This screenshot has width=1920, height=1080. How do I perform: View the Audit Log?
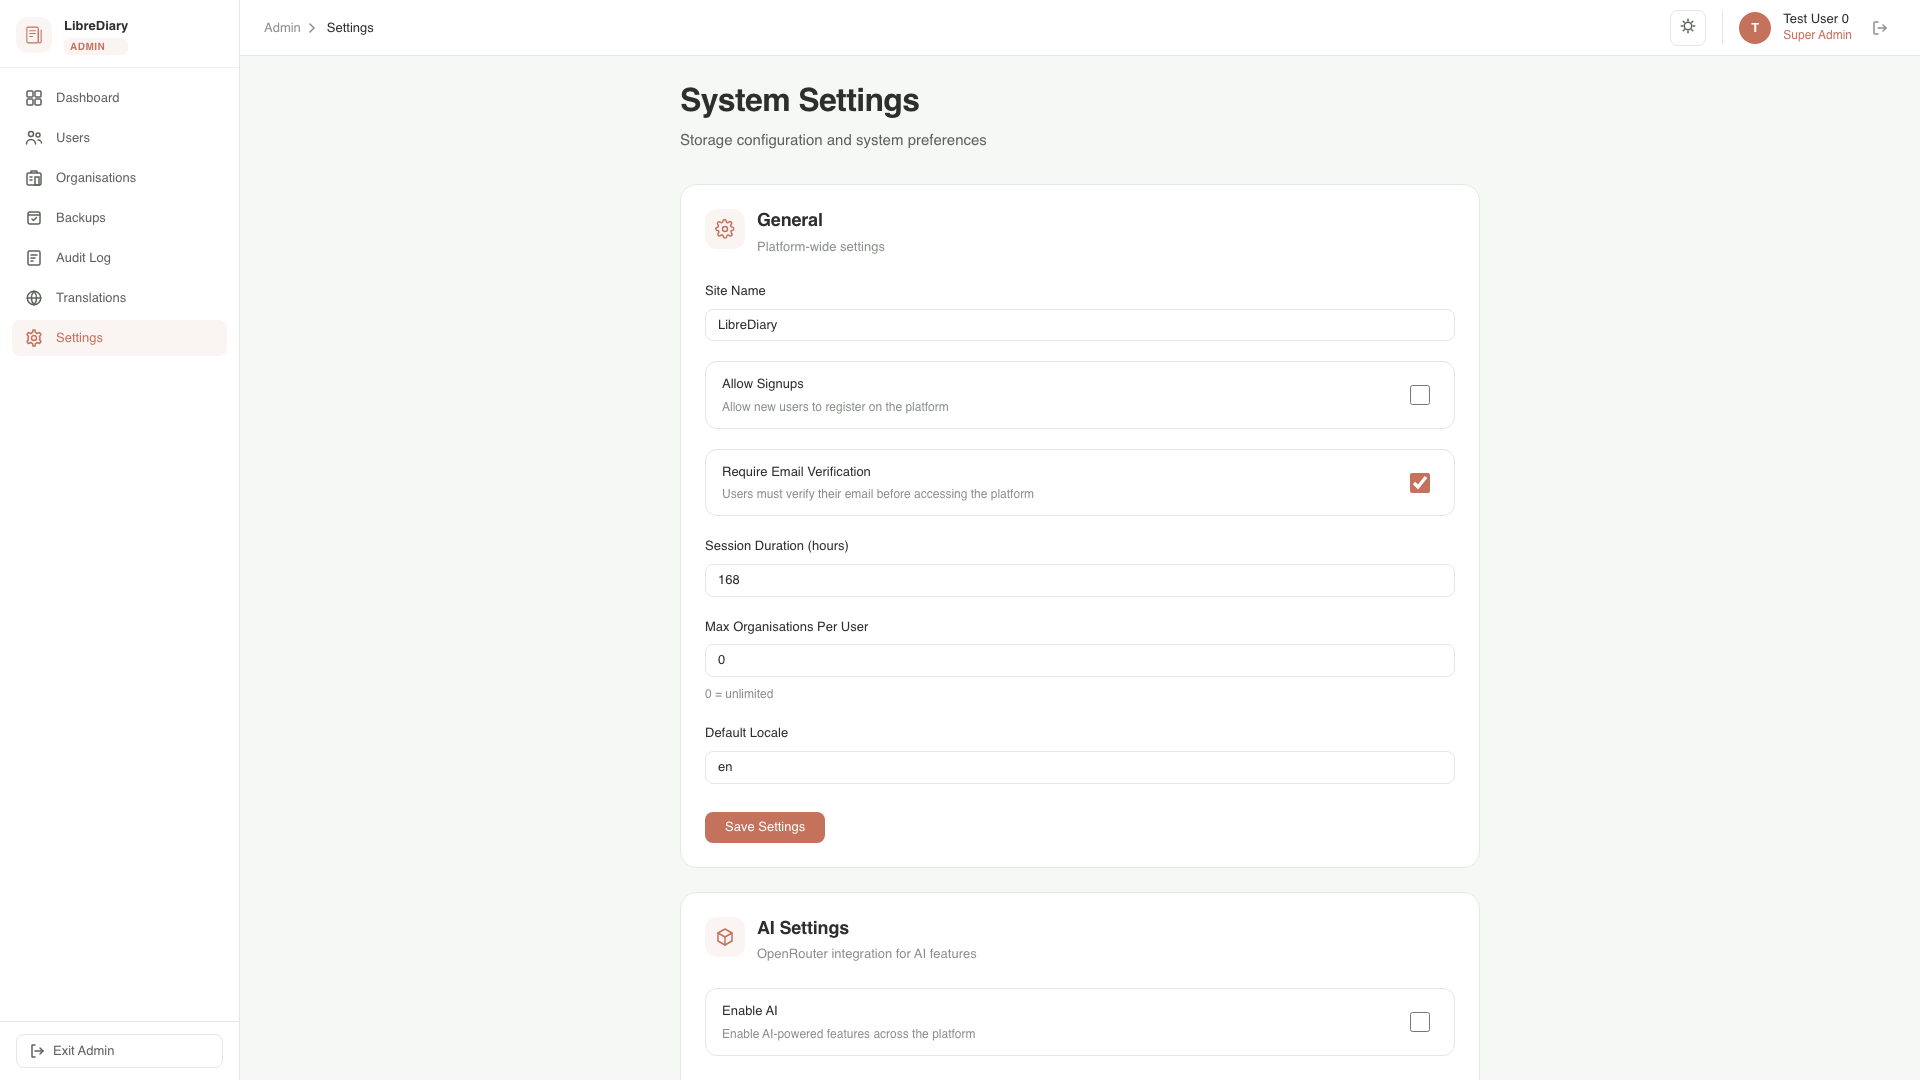(83, 257)
